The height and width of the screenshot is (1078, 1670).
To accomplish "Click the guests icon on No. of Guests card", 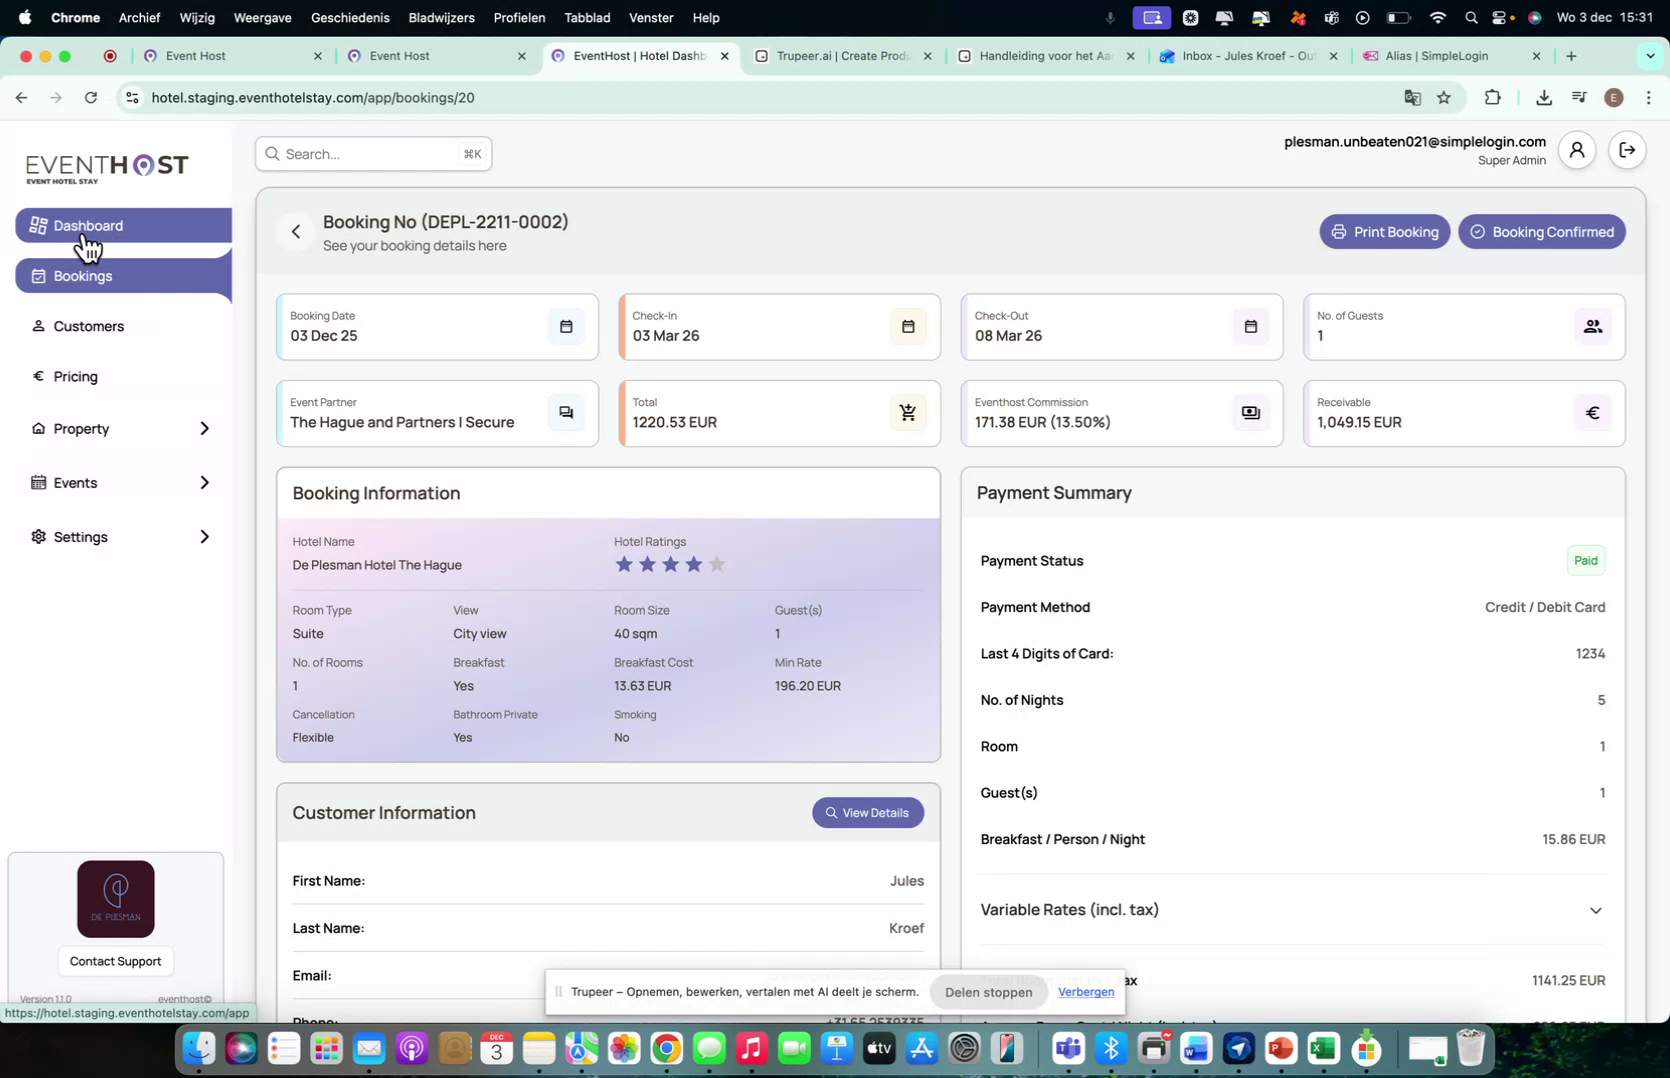I will (x=1592, y=326).
